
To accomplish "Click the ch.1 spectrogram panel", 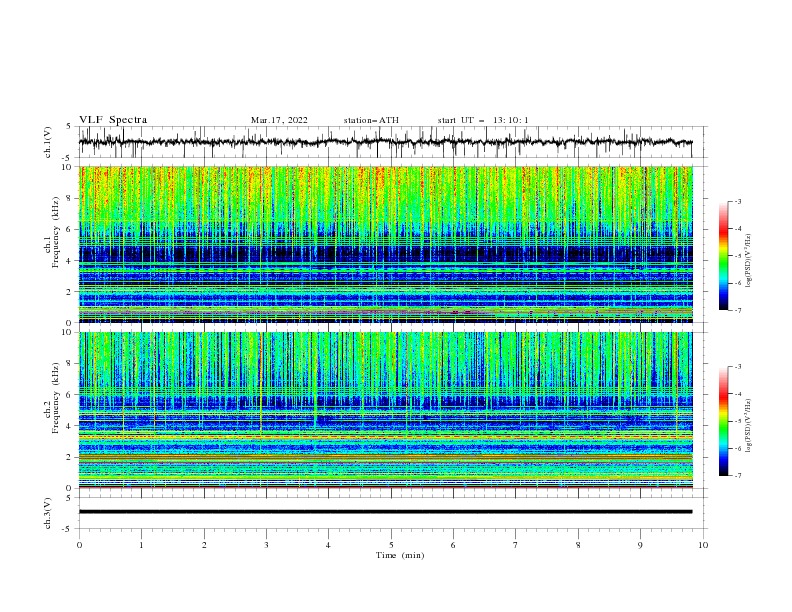I will pyautogui.click(x=385, y=244).
